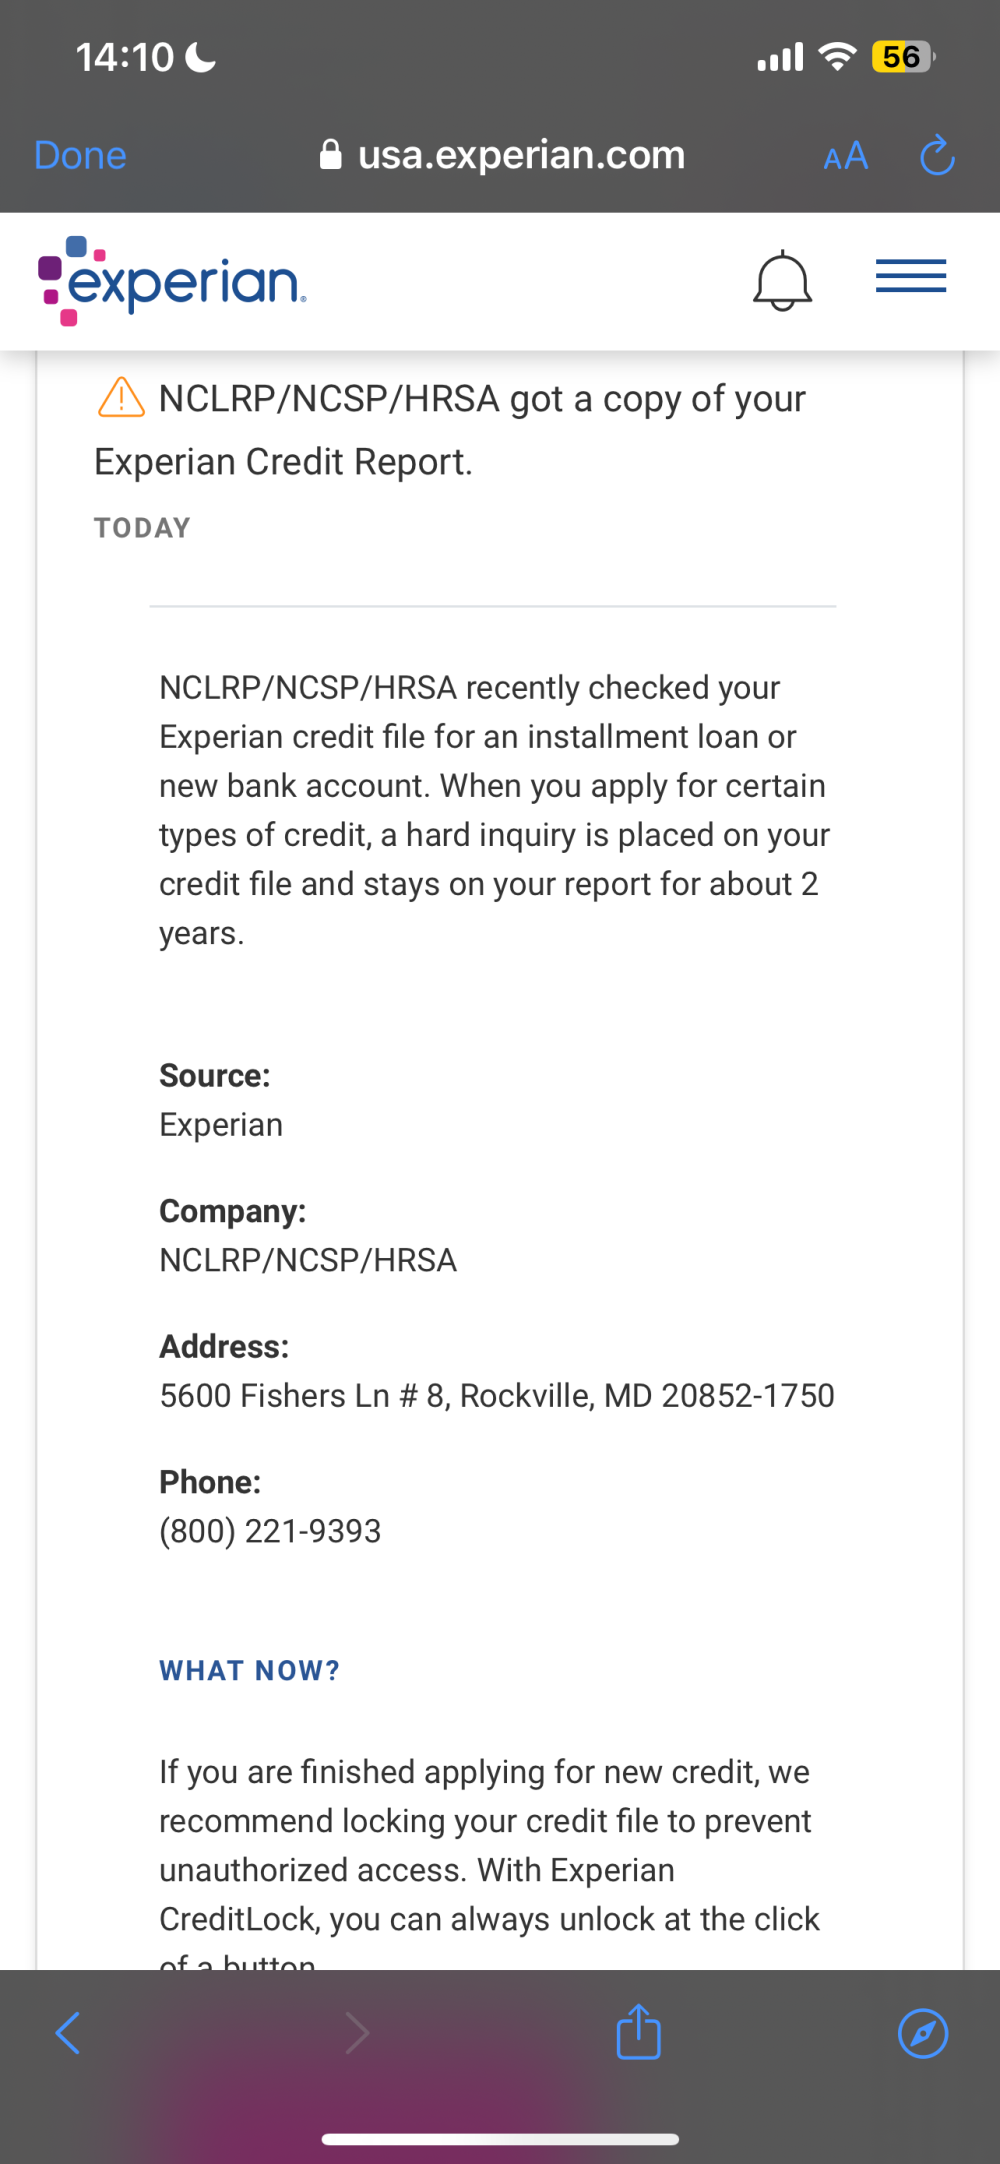Viewport: 1000px width, 2164px height.
Task: Reload the page with refresh icon
Action: point(937,155)
